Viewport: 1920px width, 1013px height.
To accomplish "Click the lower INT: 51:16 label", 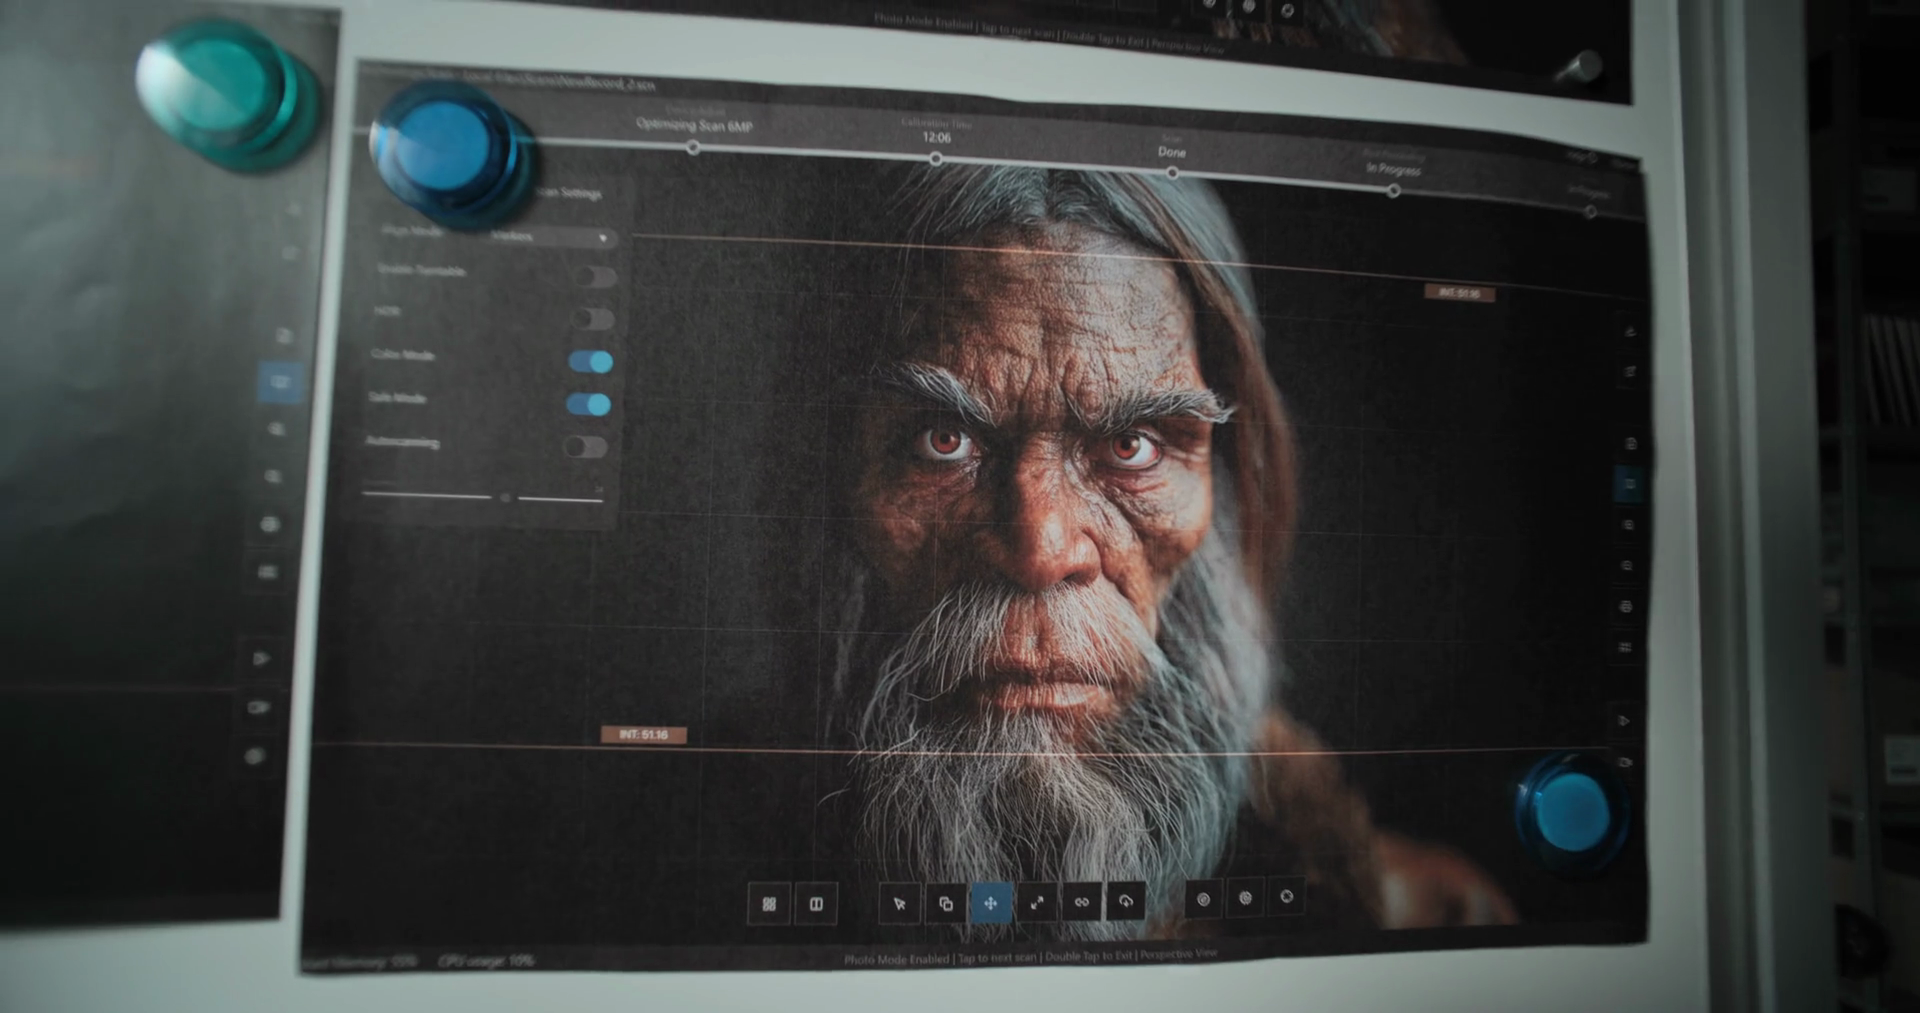I will [643, 735].
